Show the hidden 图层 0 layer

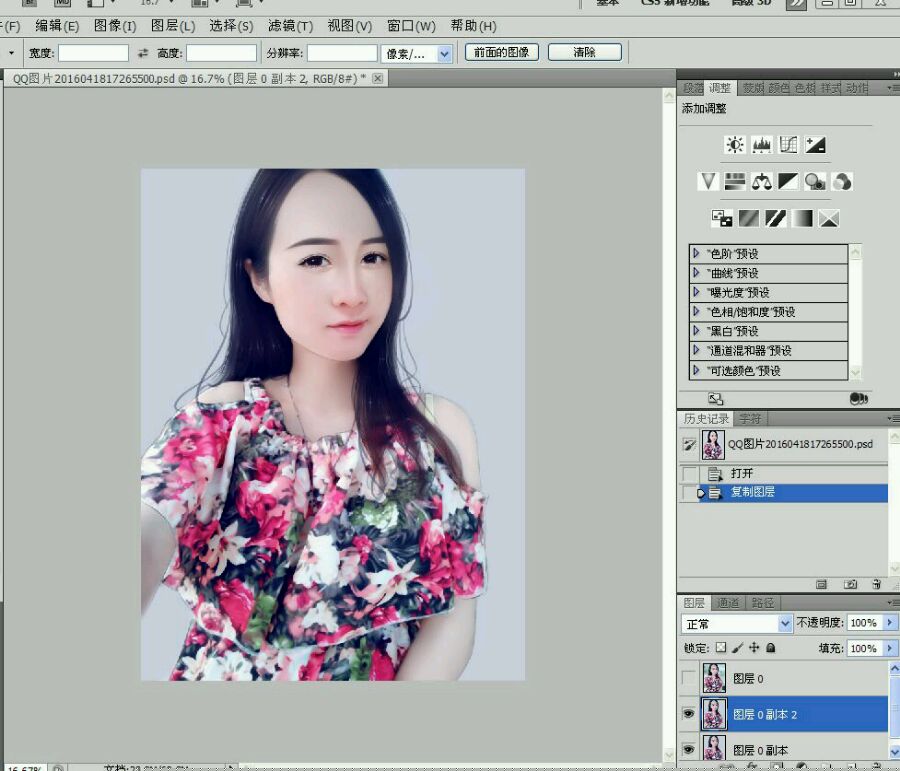688,677
